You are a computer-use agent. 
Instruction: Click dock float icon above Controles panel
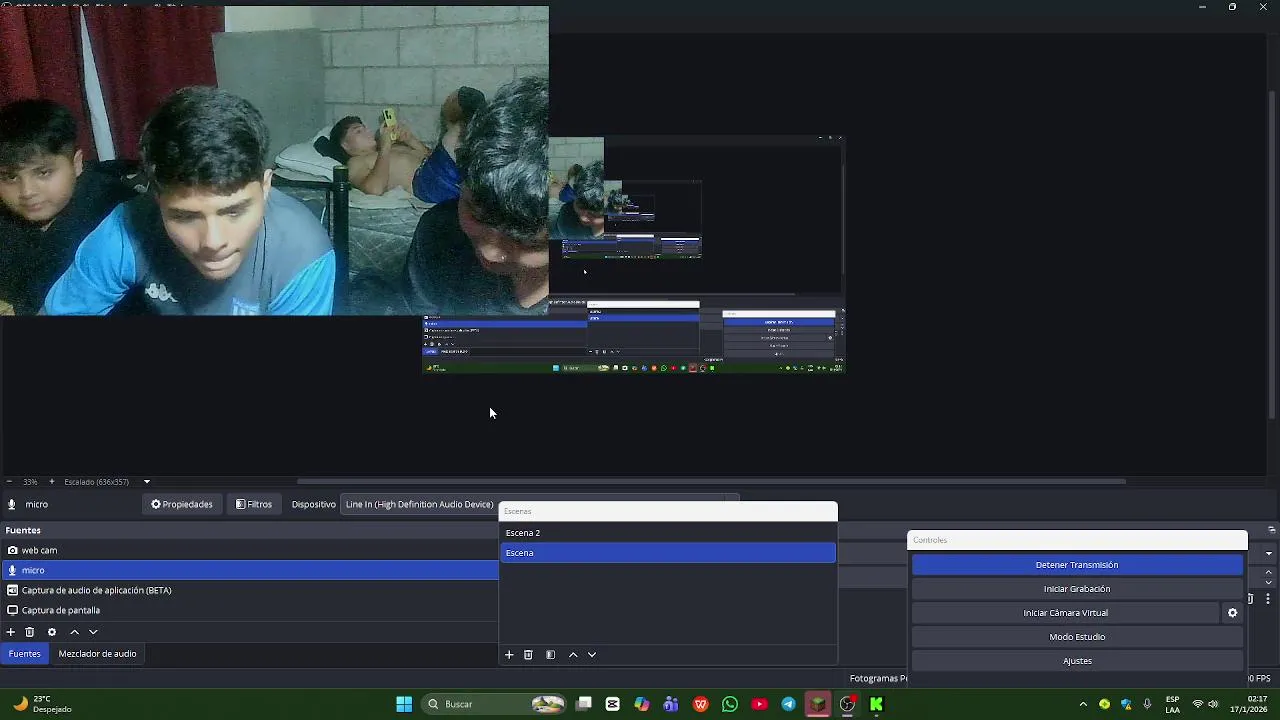[x=1271, y=530]
